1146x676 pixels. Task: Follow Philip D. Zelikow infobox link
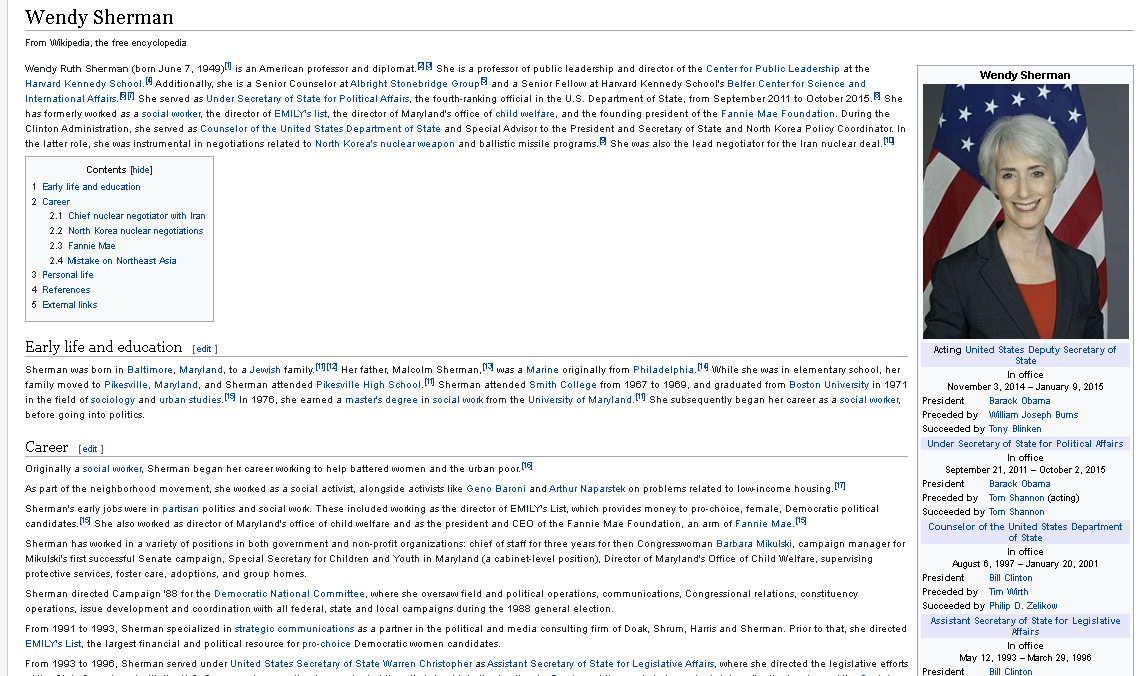click(1023, 606)
